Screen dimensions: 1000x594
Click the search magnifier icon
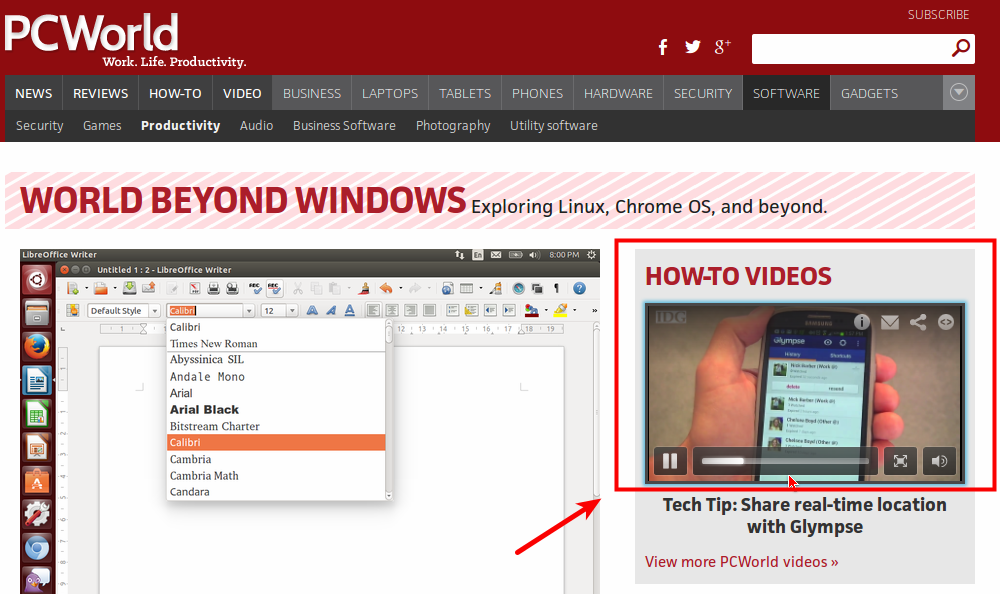[960, 48]
